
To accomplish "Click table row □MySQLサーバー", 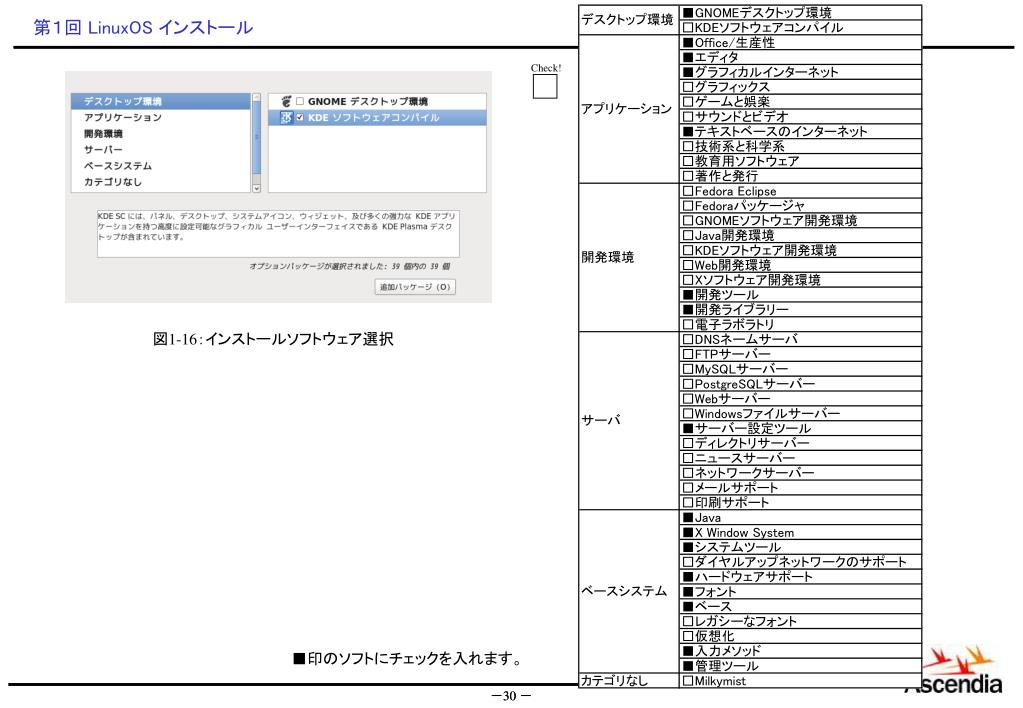I will click(x=801, y=369).
